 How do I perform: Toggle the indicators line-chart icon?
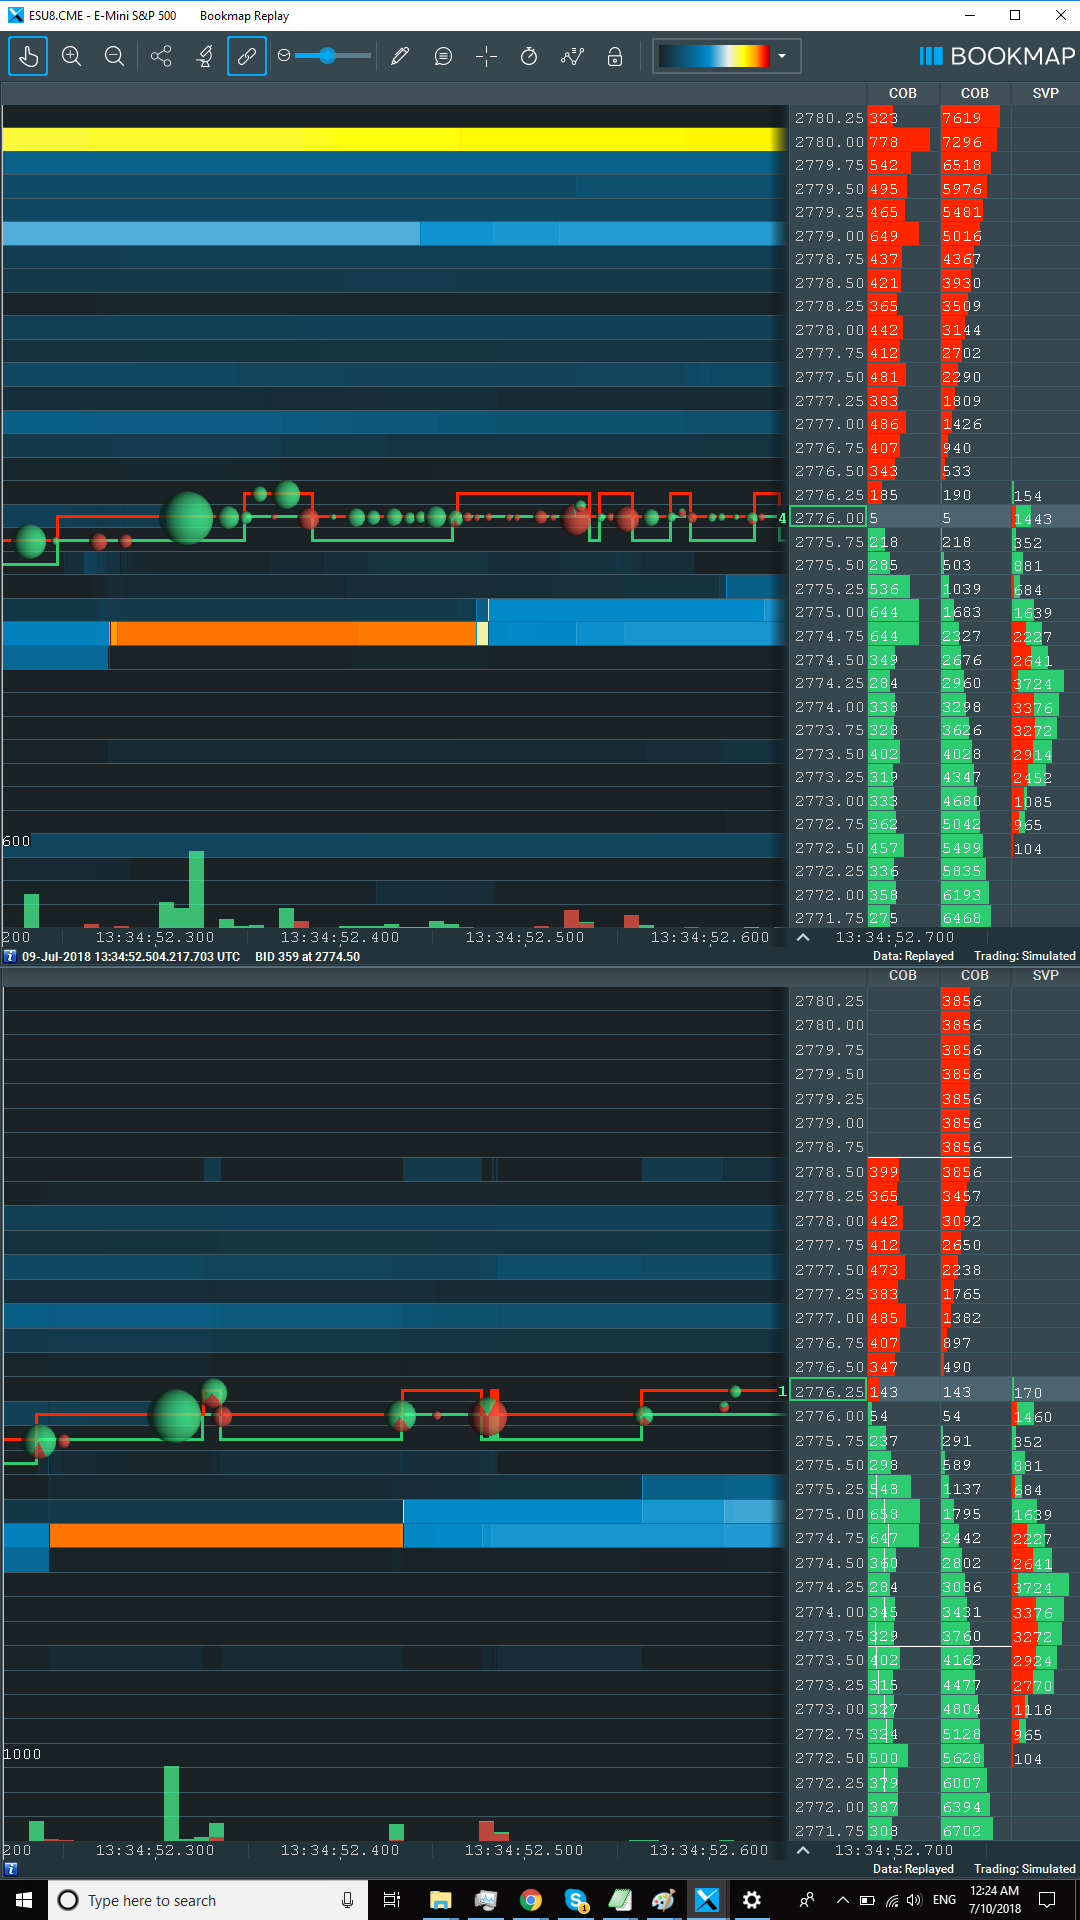572,56
